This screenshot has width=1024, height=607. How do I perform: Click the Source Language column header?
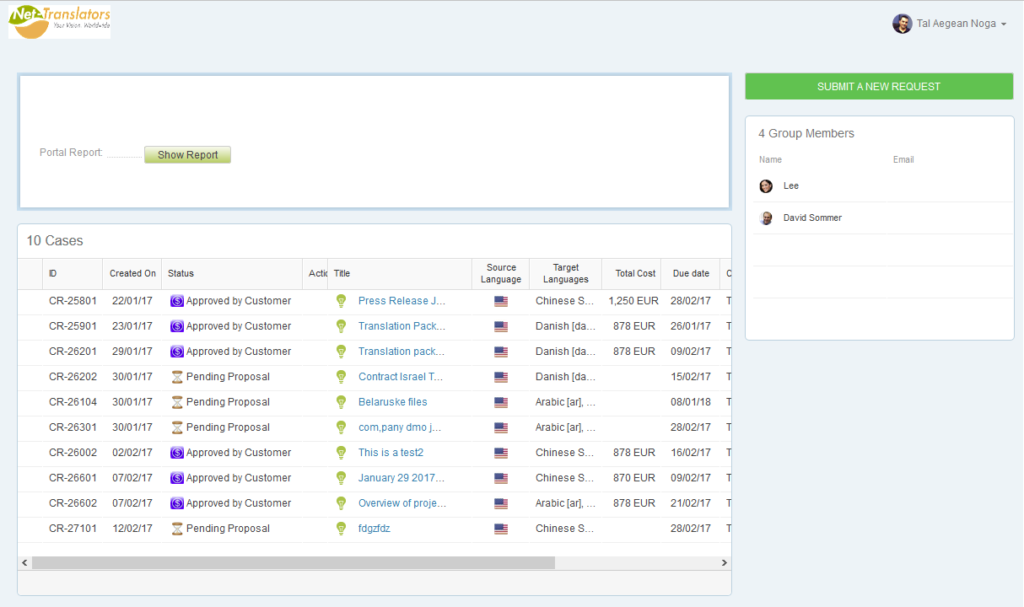501,273
